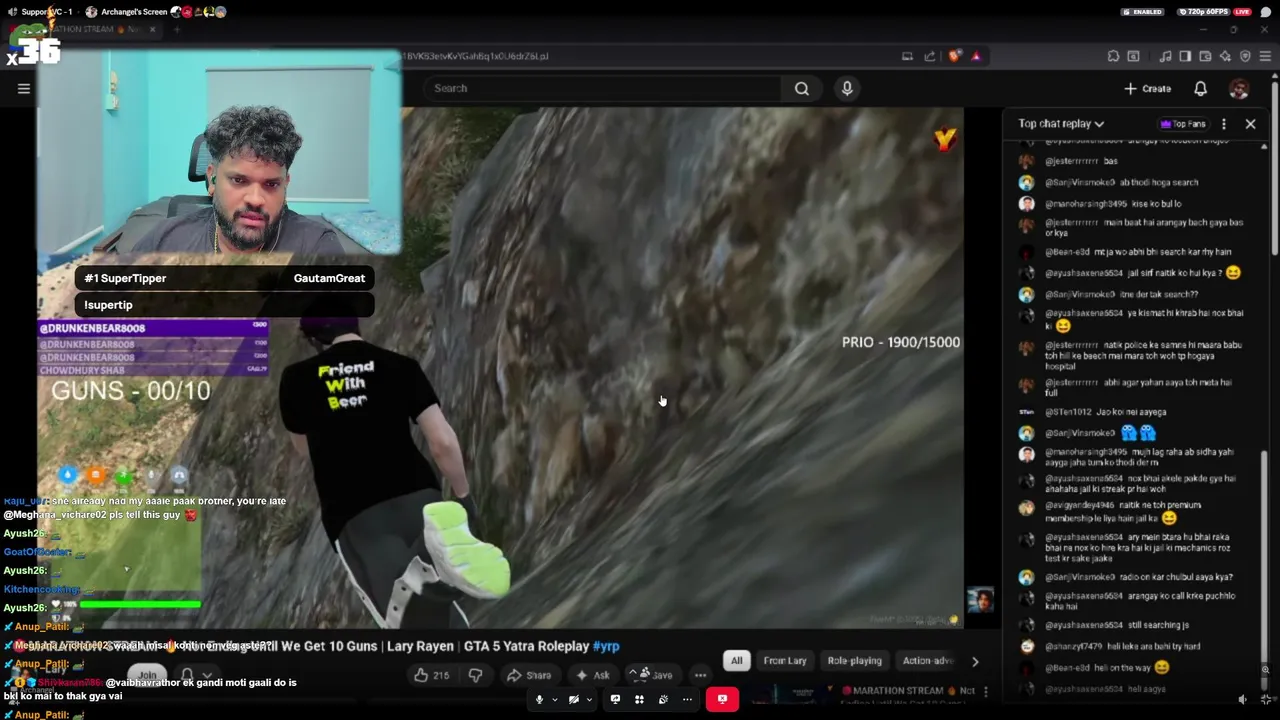Open Brave wallet icon
The image size is (1280, 720).
pos(1205,56)
